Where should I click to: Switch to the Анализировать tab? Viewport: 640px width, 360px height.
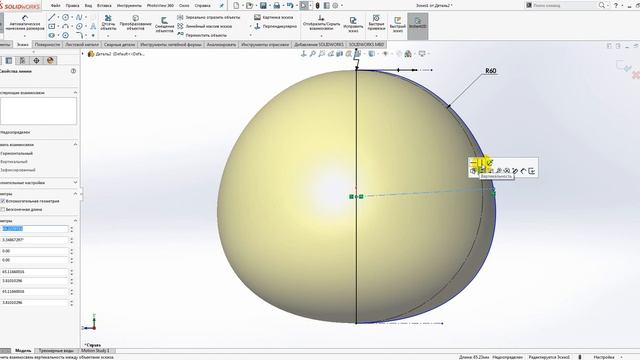point(221,44)
